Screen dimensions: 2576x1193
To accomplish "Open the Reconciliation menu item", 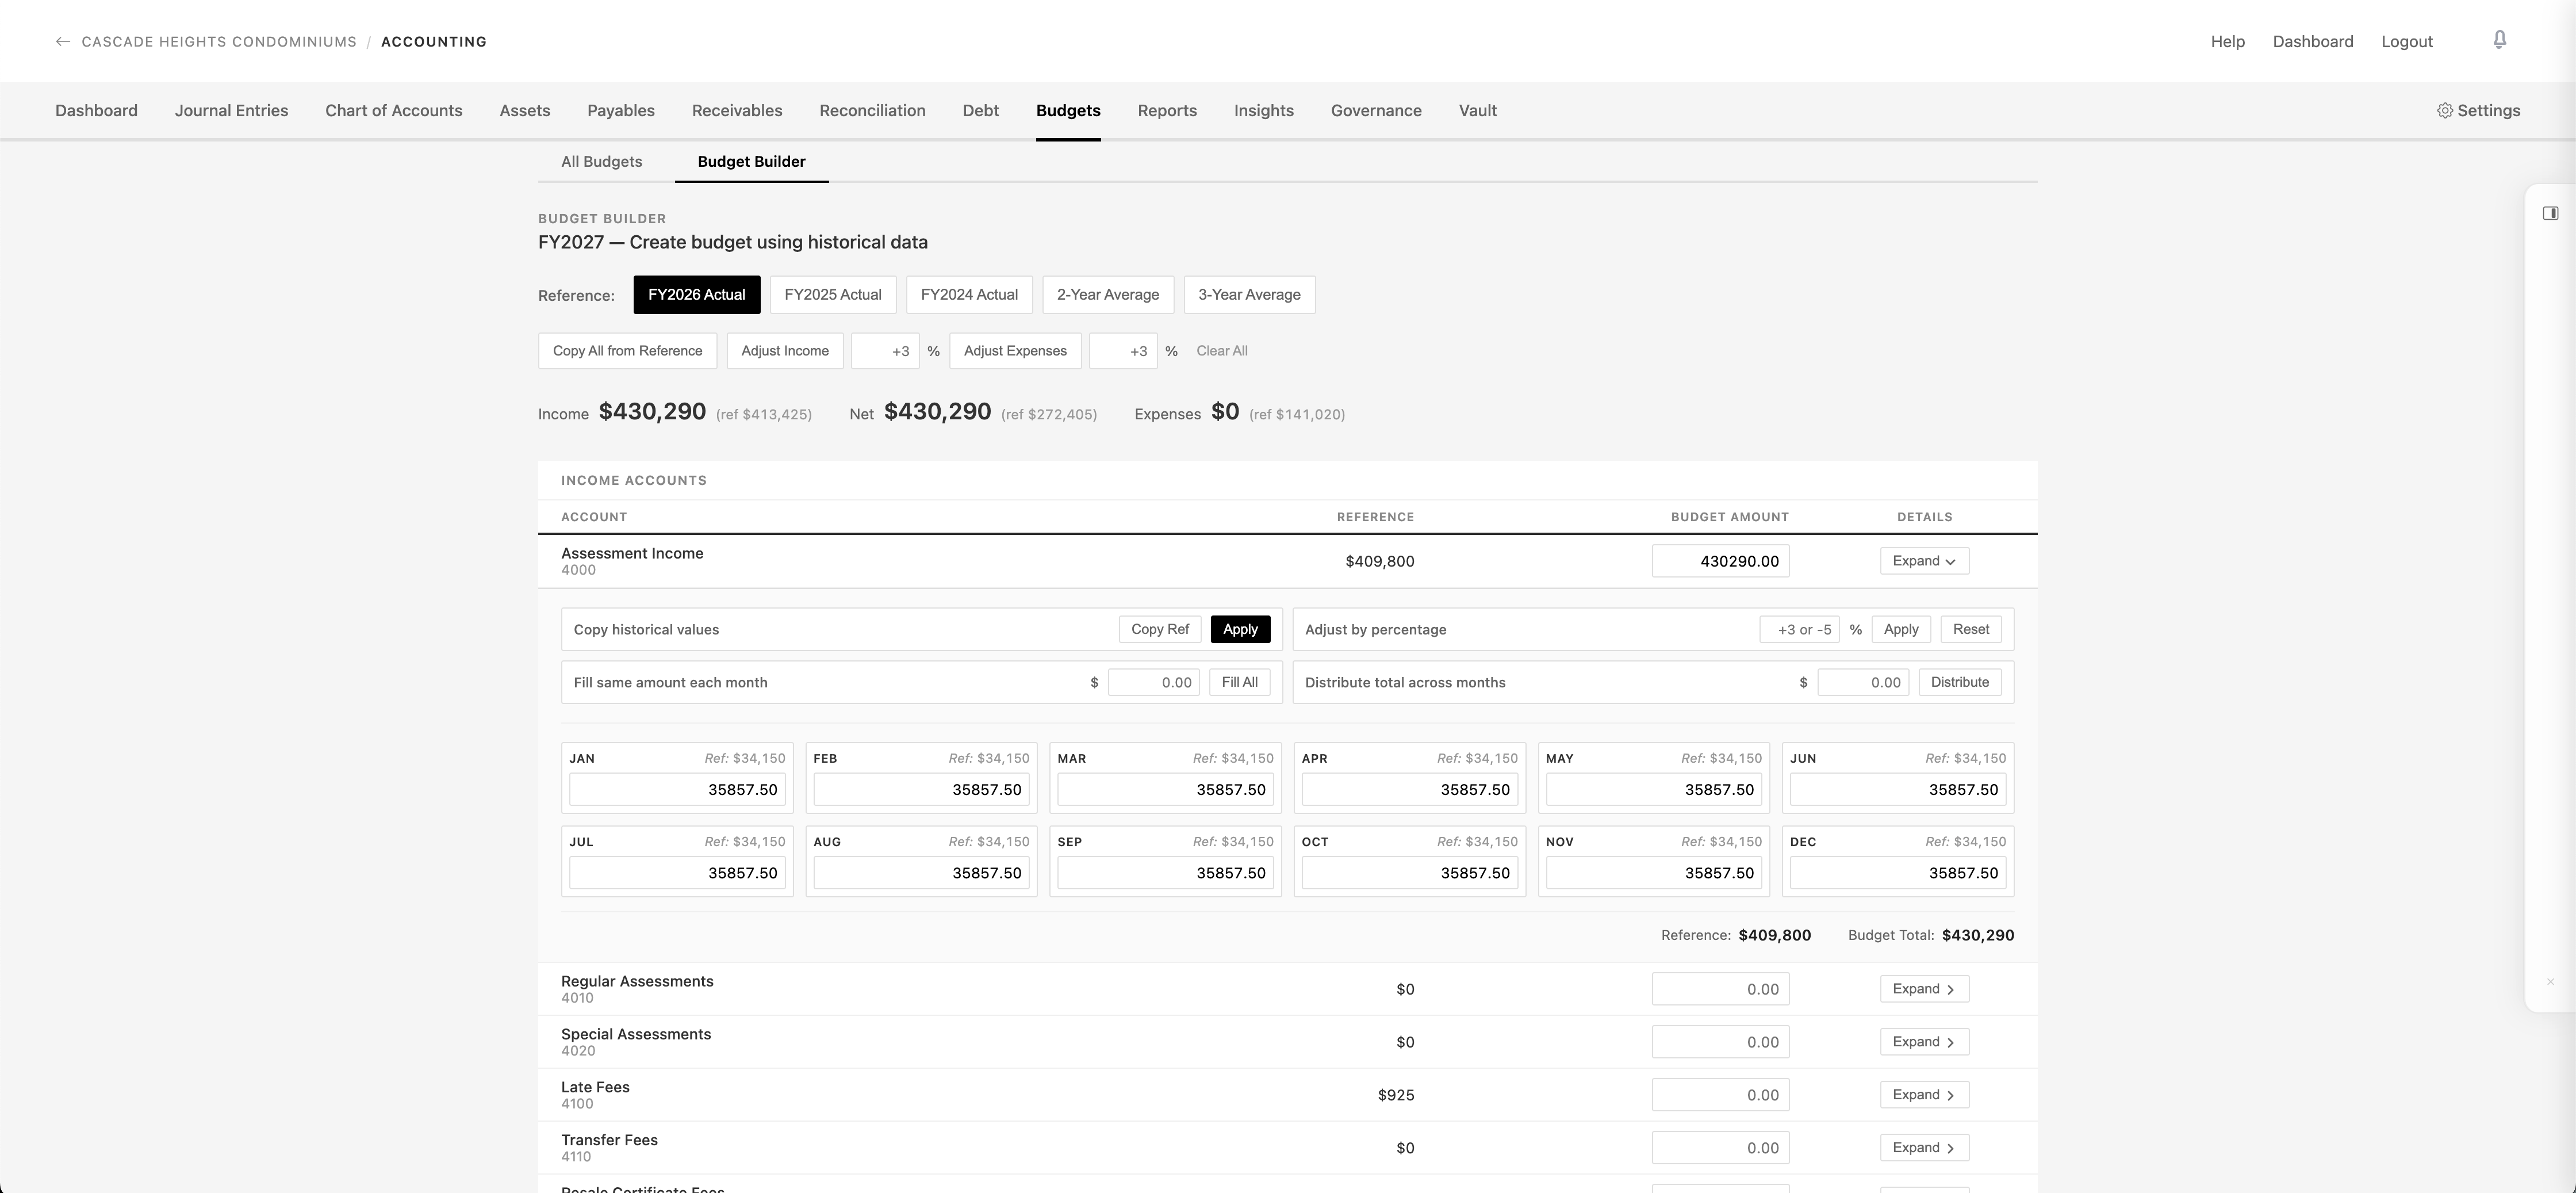I will [x=872, y=111].
